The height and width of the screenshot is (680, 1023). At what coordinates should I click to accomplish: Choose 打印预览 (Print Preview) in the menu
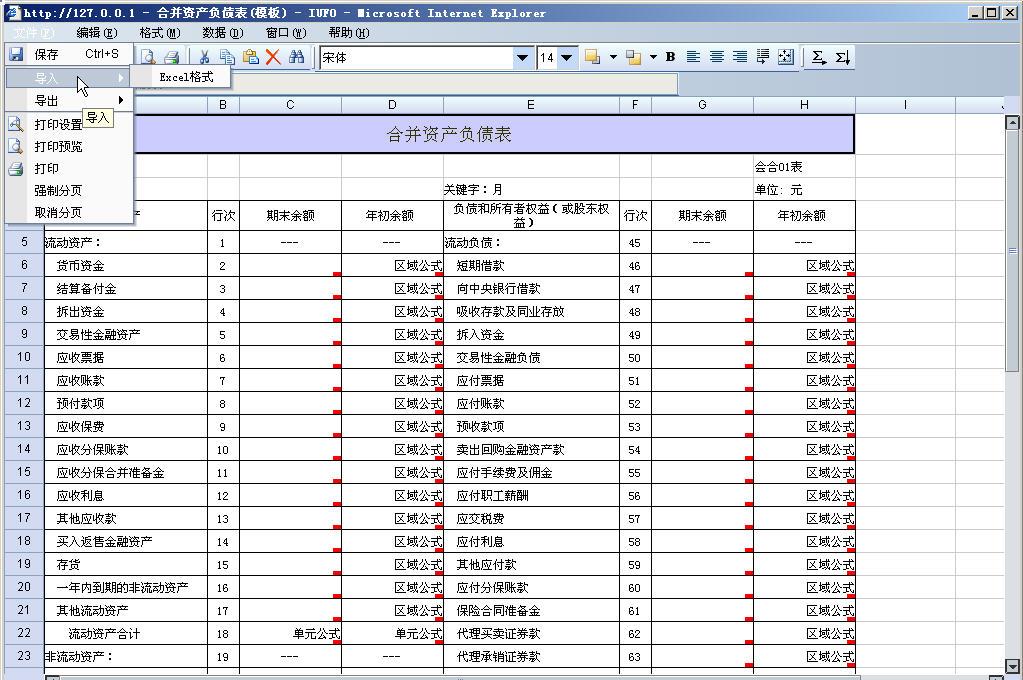tap(58, 147)
